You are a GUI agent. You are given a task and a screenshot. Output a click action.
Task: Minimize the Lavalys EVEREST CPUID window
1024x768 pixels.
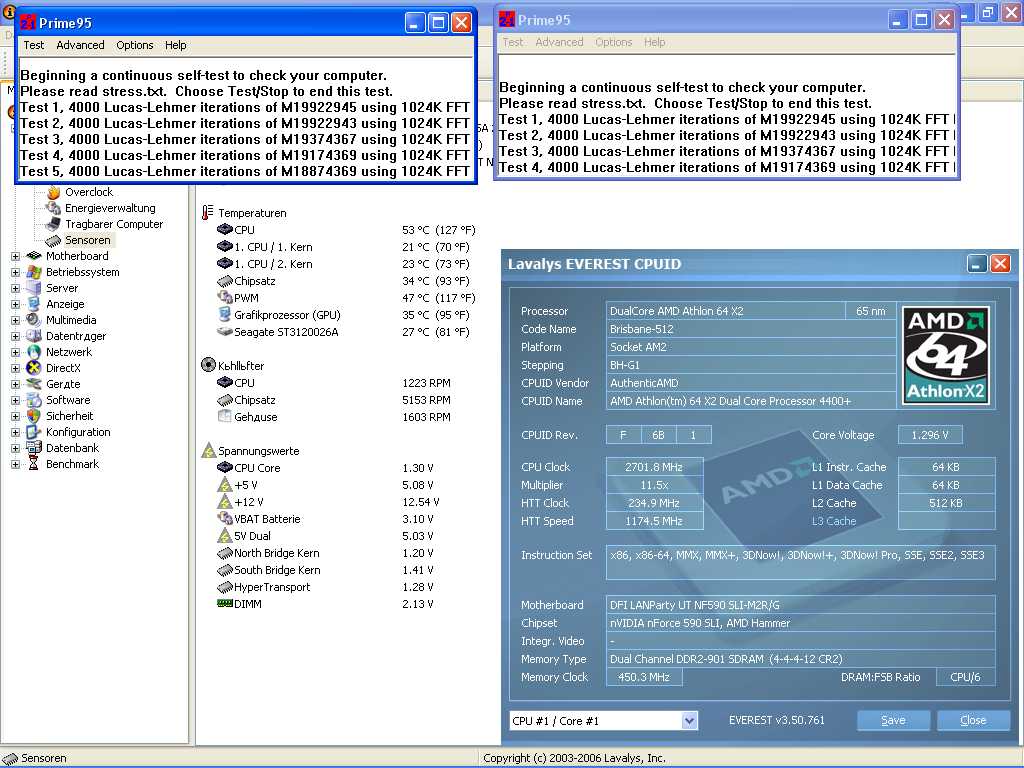pyautogui.click(x=977, y=264)
